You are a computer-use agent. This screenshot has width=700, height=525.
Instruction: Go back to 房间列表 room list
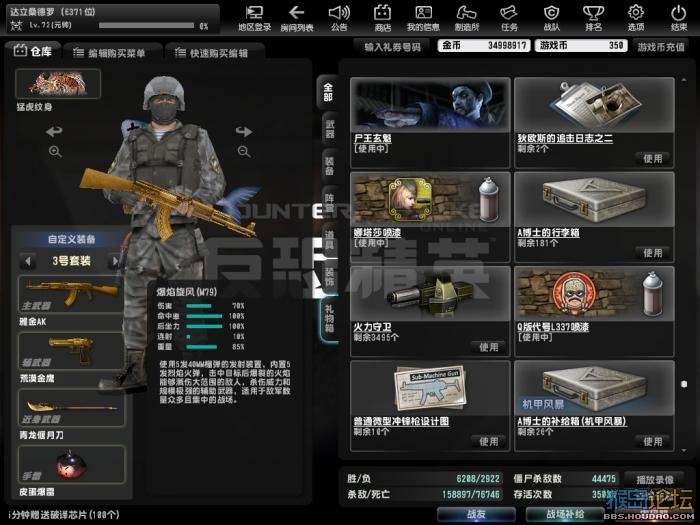(x=297, y=18)
